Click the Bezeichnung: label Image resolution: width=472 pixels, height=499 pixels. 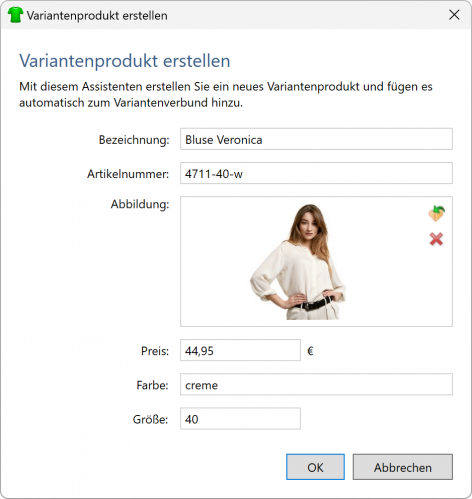point(134,140)
